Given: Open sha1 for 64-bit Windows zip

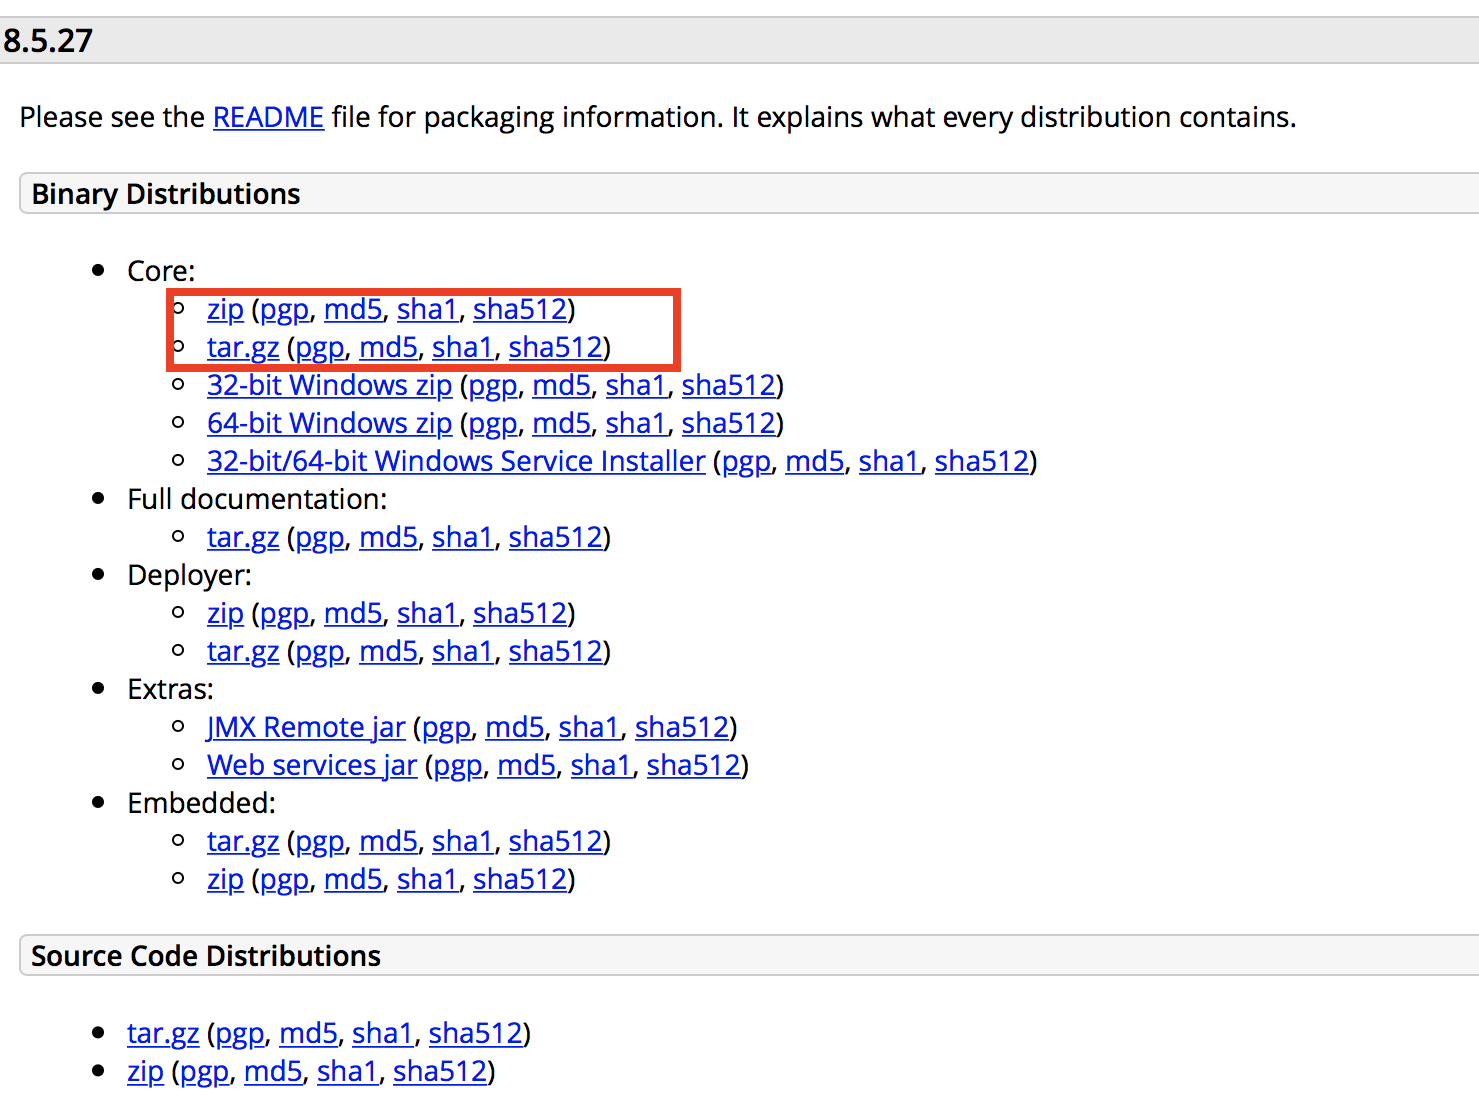Looking at the screenshot, I should pyautogui.click(x=636, y=424).
